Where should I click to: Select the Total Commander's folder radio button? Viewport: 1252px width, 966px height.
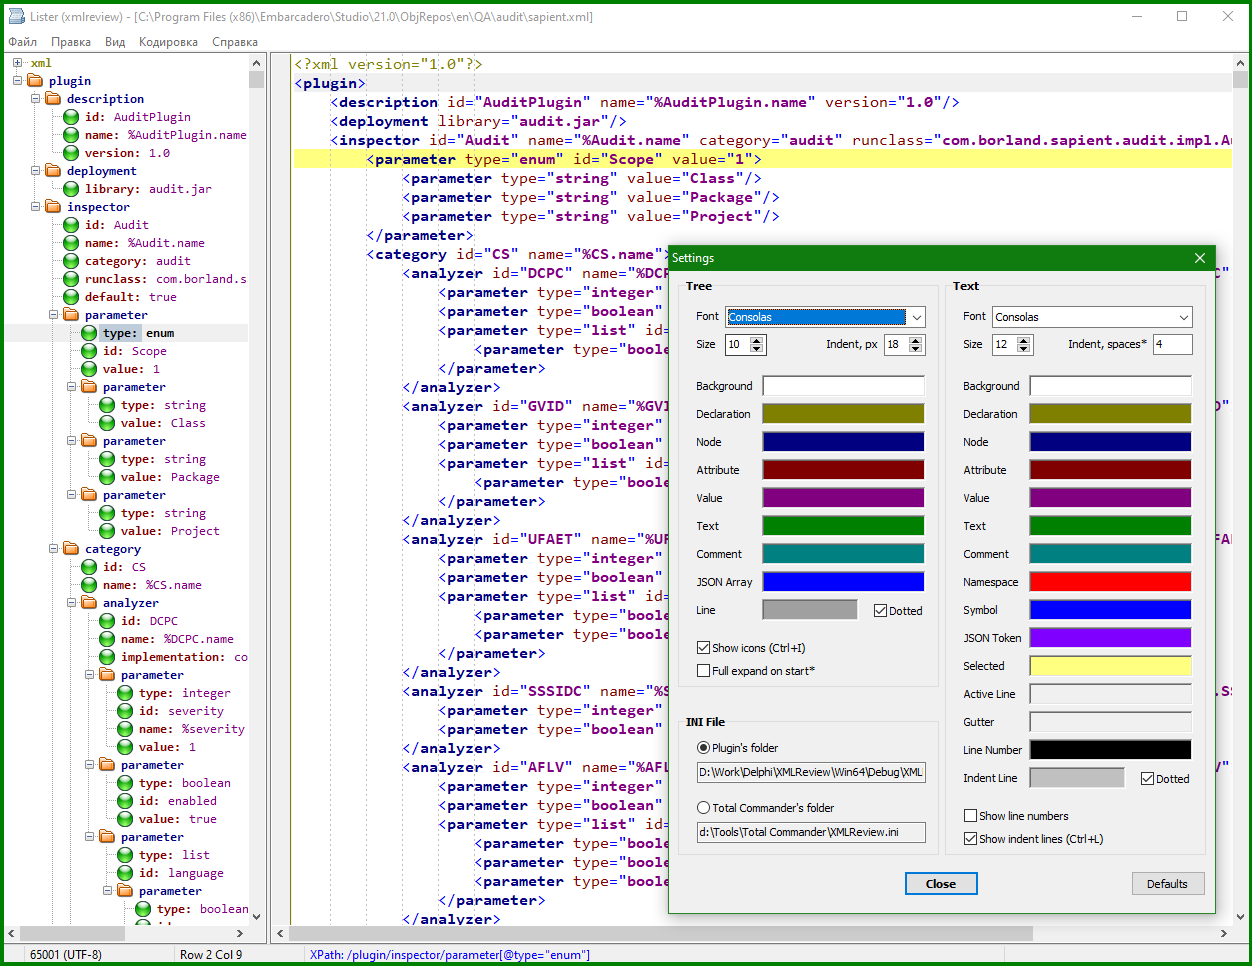(x=704, y=808)
